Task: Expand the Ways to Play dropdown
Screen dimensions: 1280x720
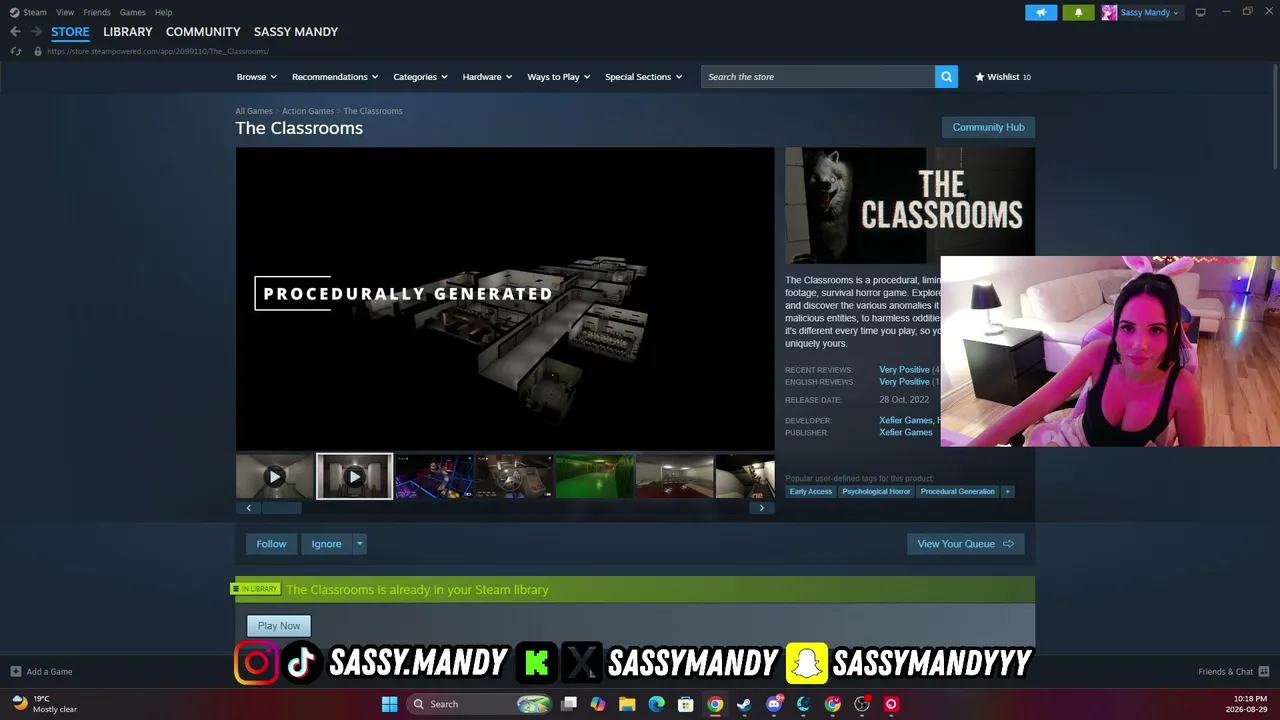Action: (x=559, y=77)
